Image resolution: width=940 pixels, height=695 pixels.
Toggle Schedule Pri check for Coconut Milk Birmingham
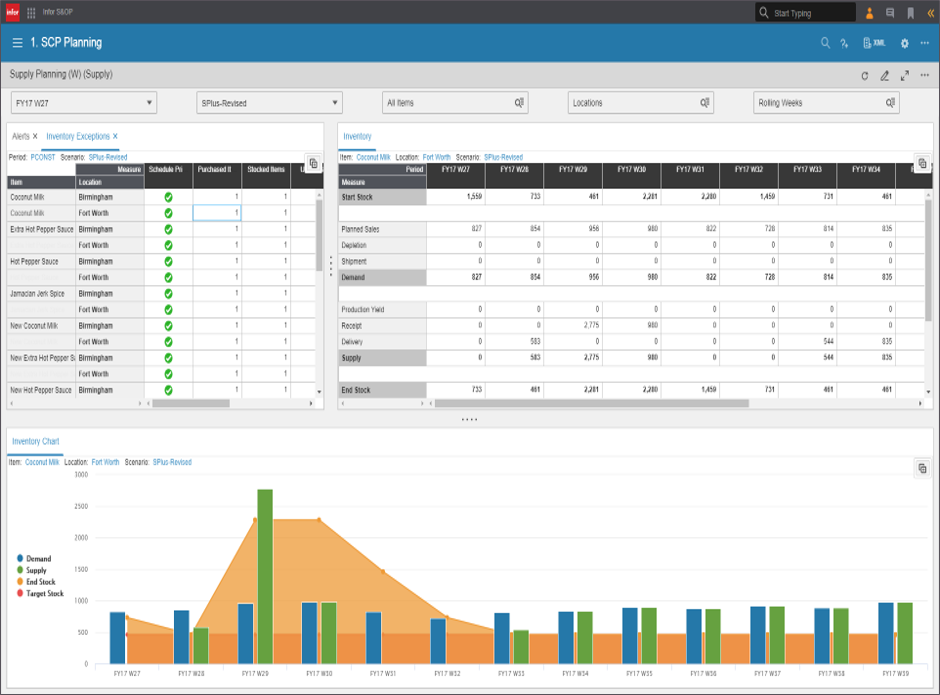point(168,198)
